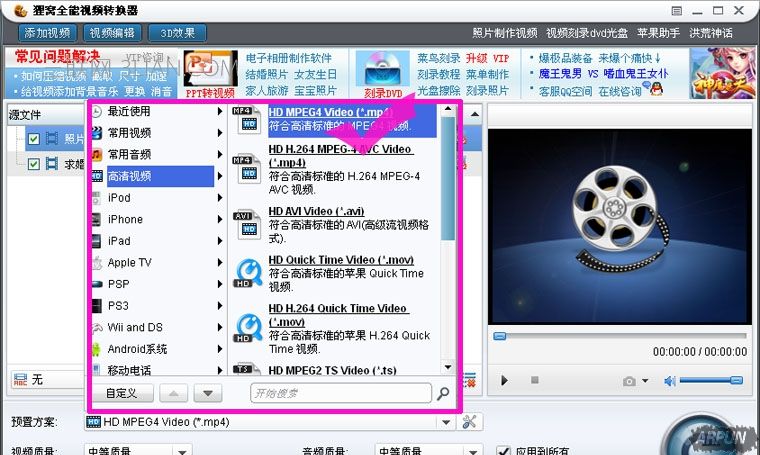The height and width of the screenshot is (455, 760).
Task: Open the app menu icon in title bar
Action: point(677,11)
